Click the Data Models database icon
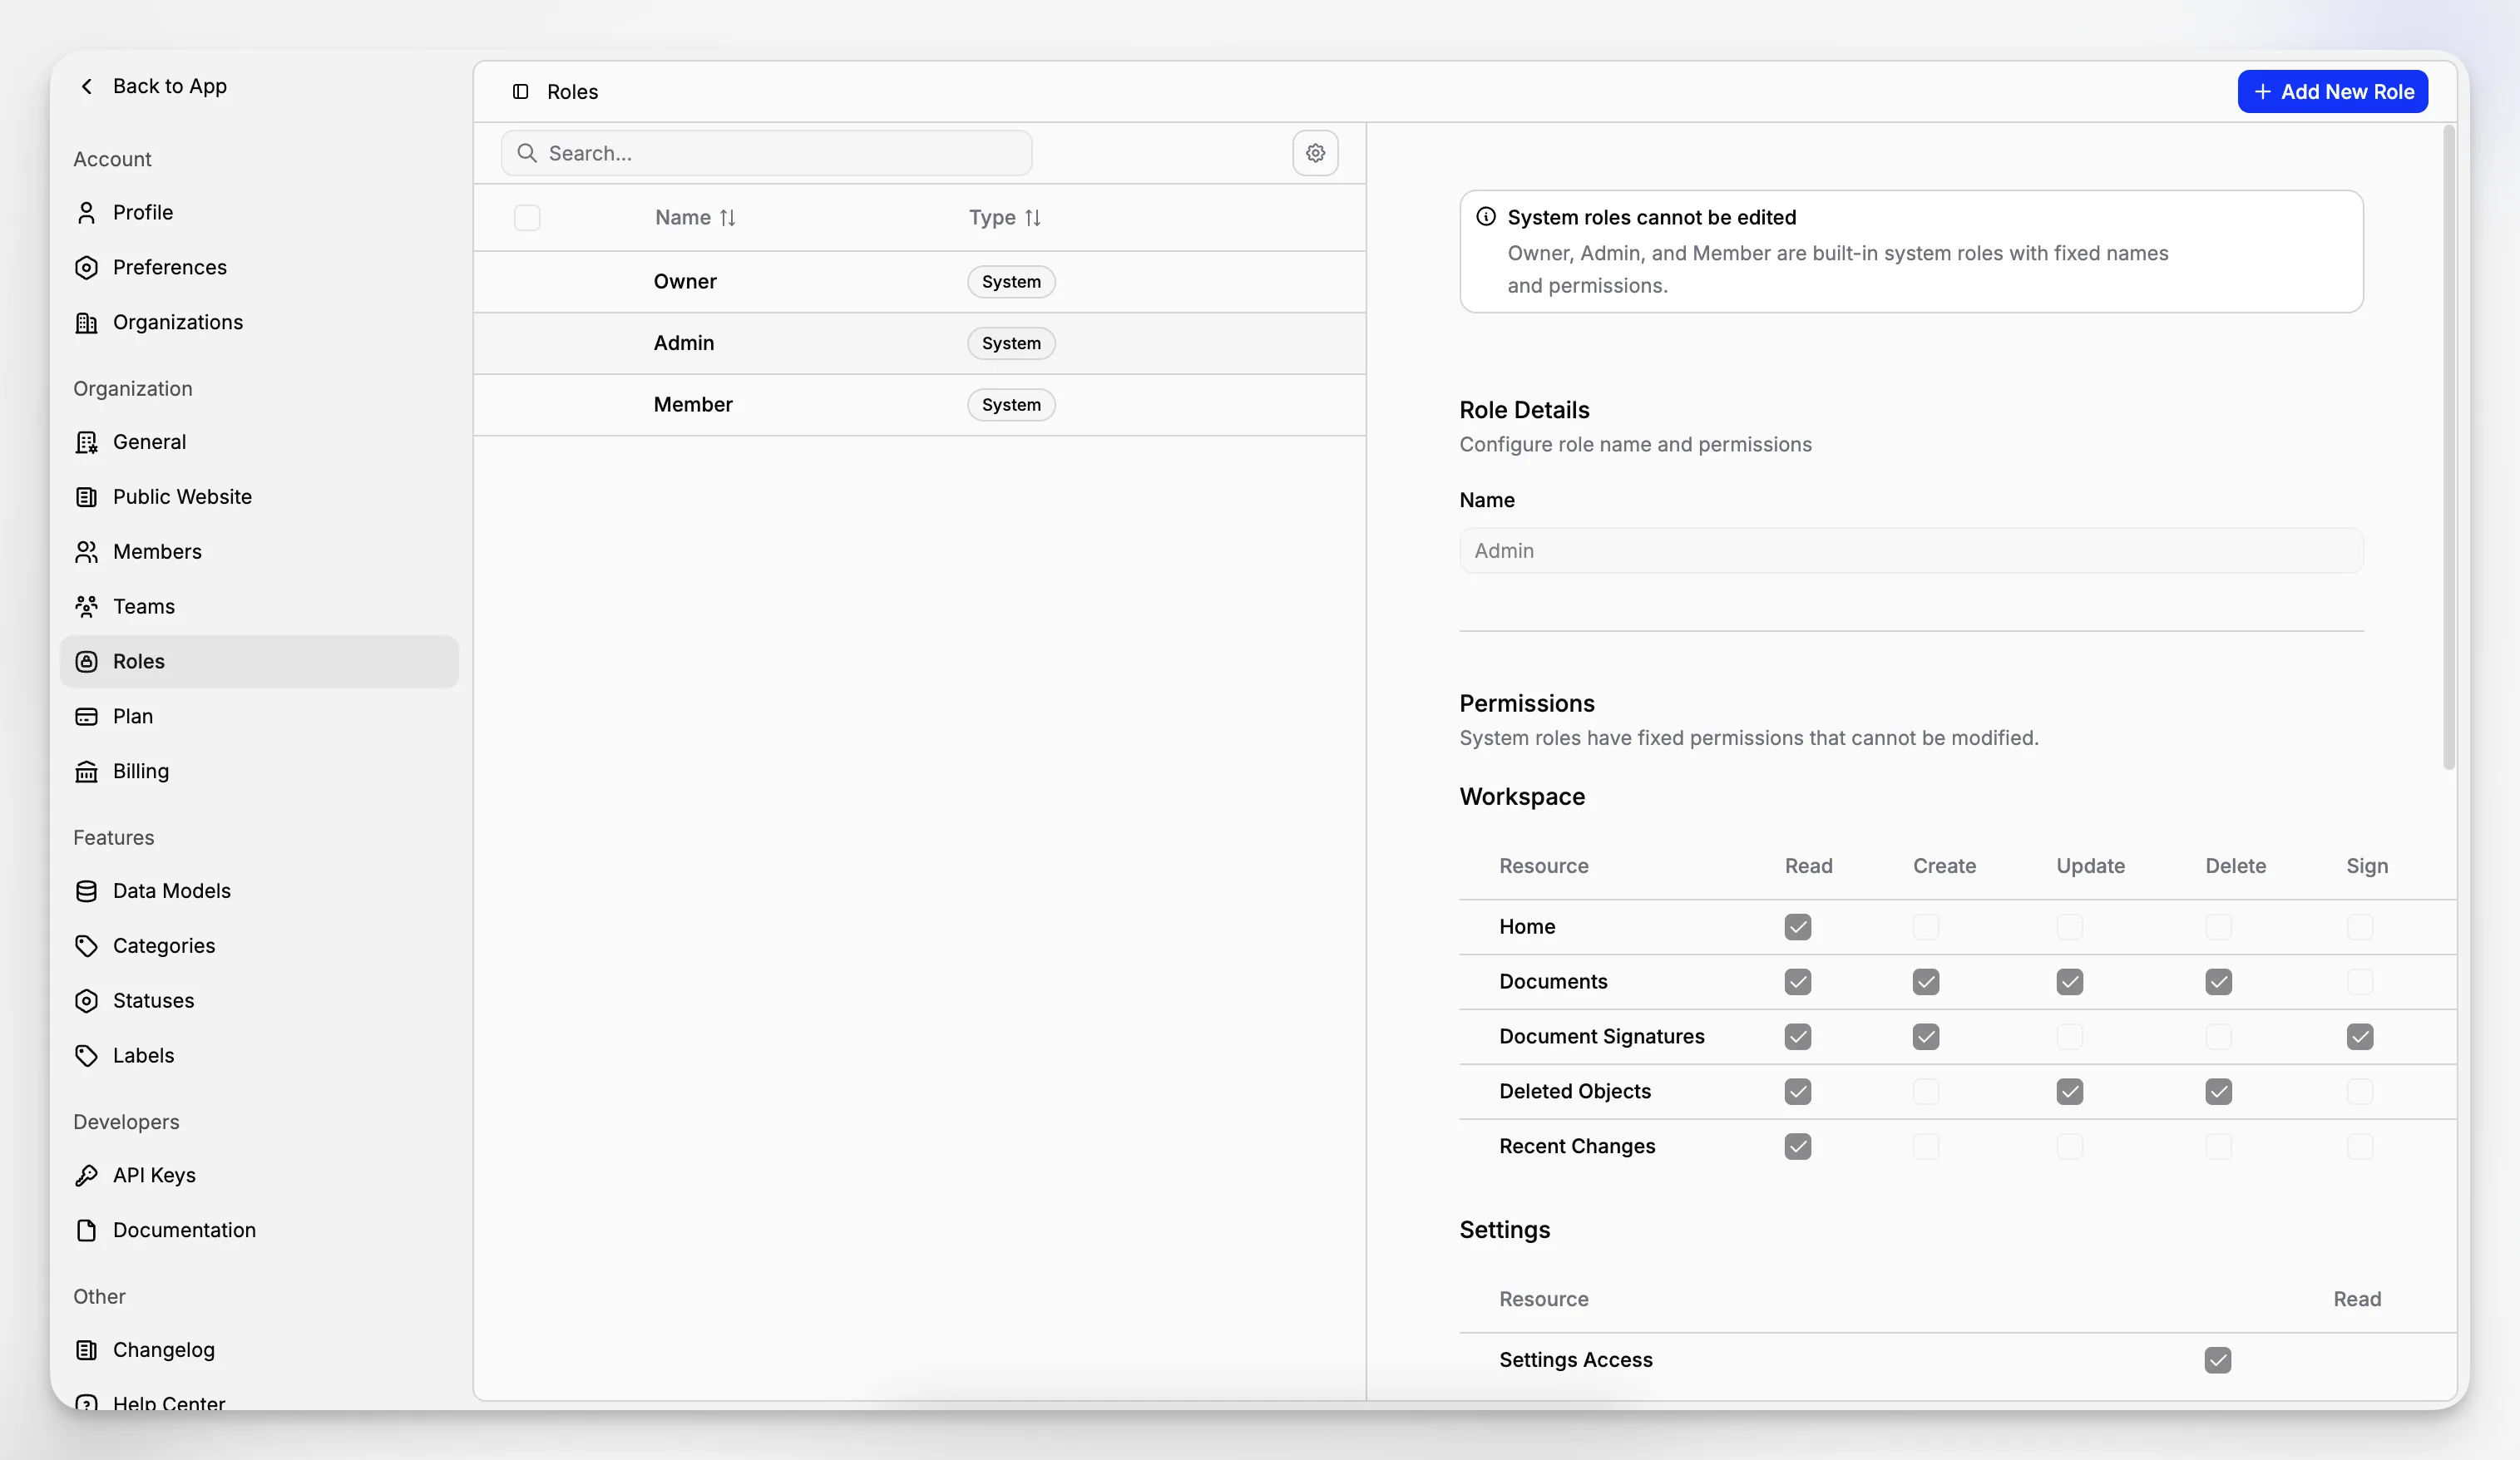Viewport: 2520px width, 1460px height. click(87, 891)
